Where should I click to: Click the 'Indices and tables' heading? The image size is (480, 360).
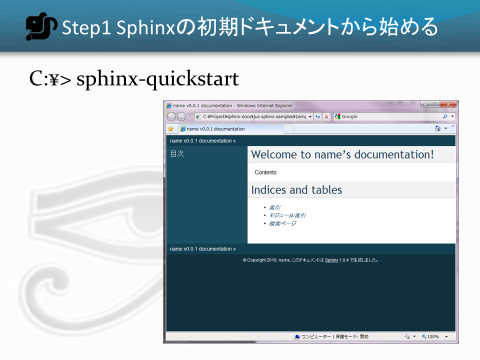[296, 190]
